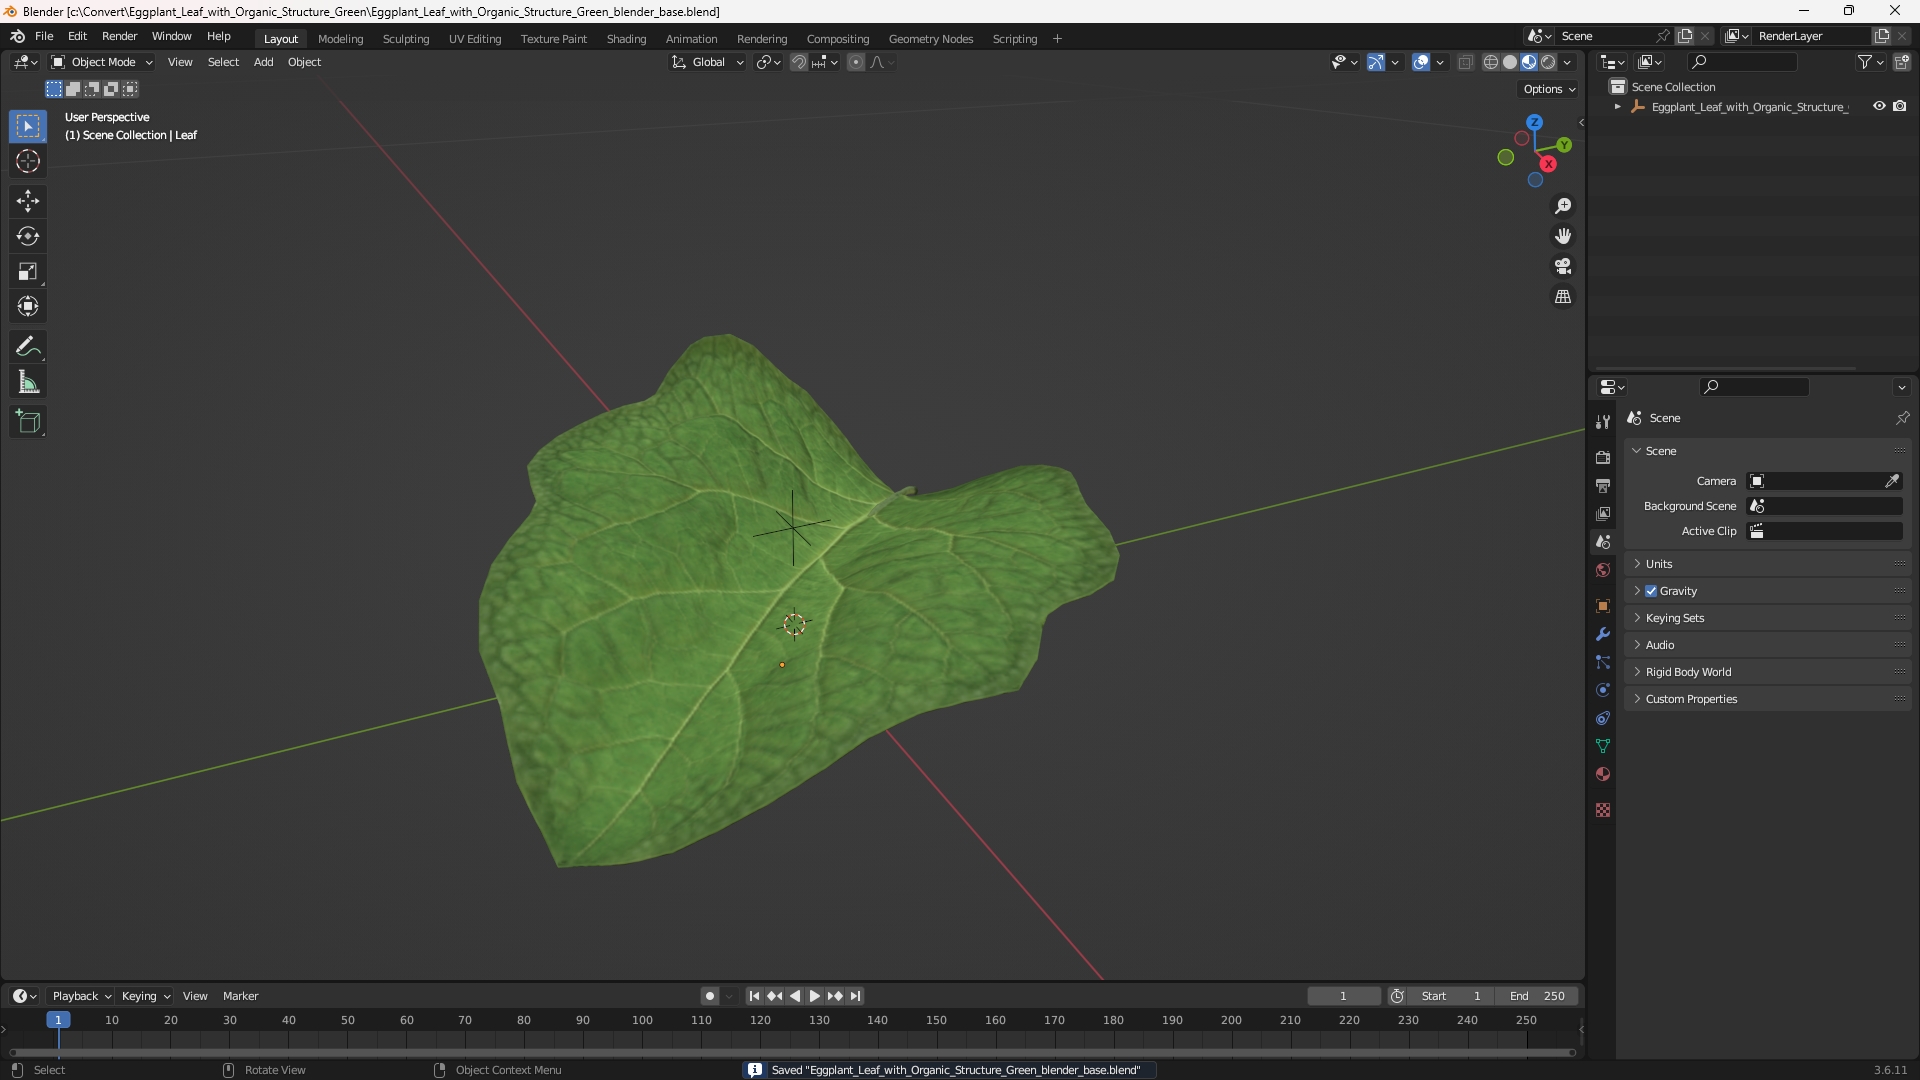Jump to the end frame

855,996
